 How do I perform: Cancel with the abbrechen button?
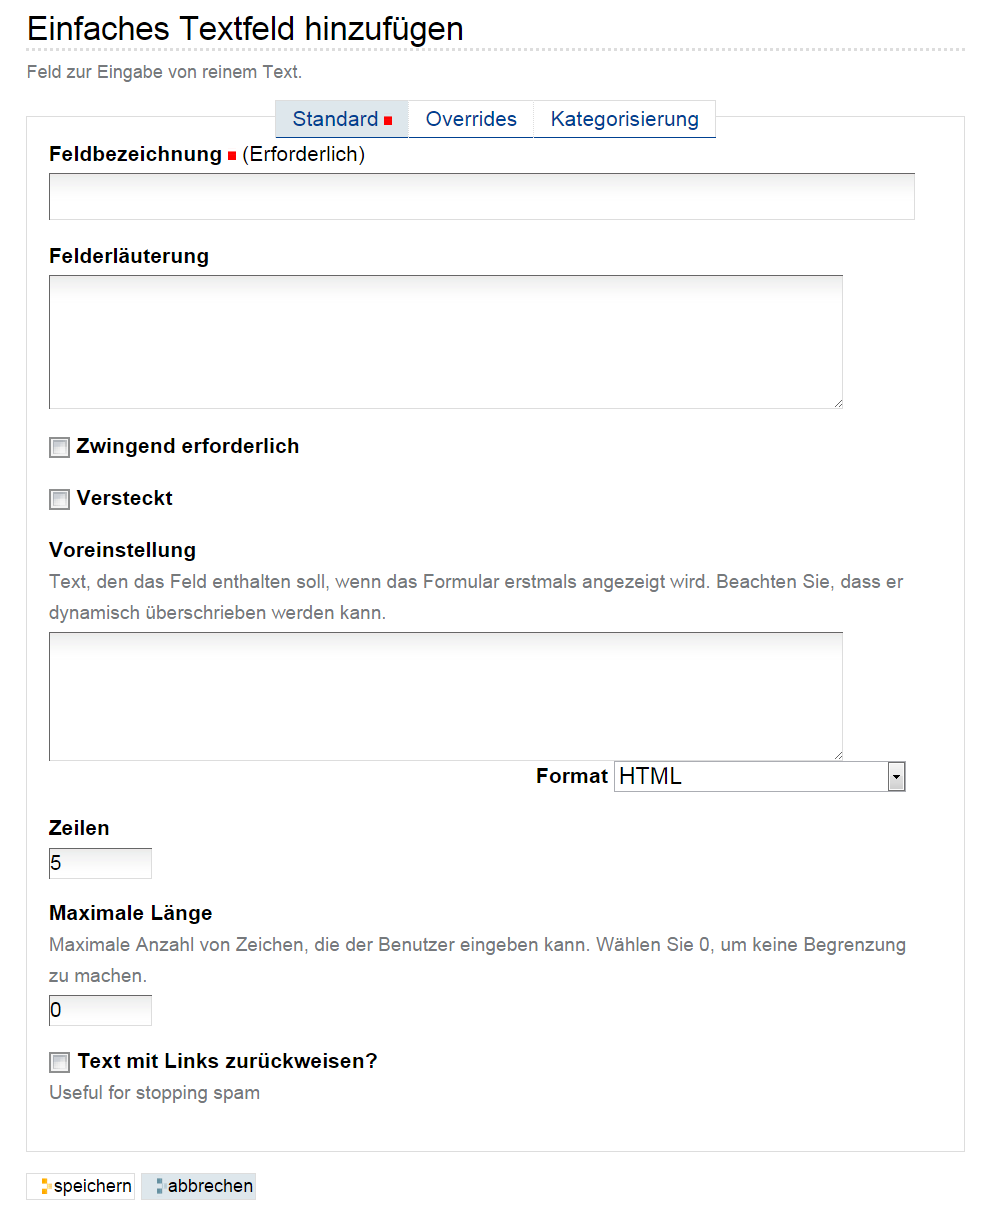coord(198,1186)
